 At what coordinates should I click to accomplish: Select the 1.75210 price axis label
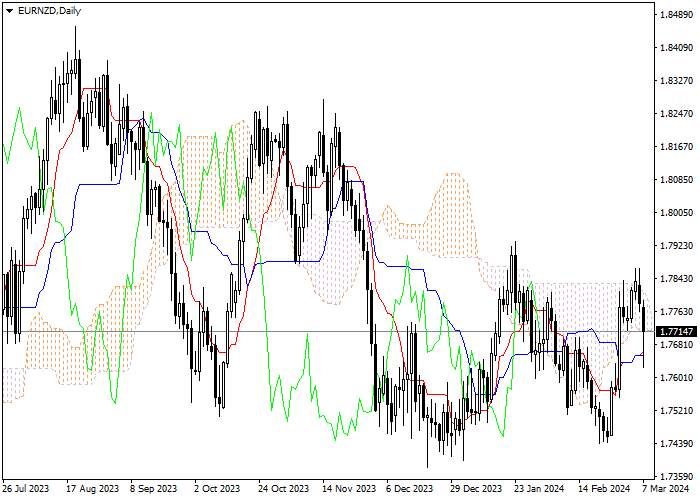click(x=676, y=410)
